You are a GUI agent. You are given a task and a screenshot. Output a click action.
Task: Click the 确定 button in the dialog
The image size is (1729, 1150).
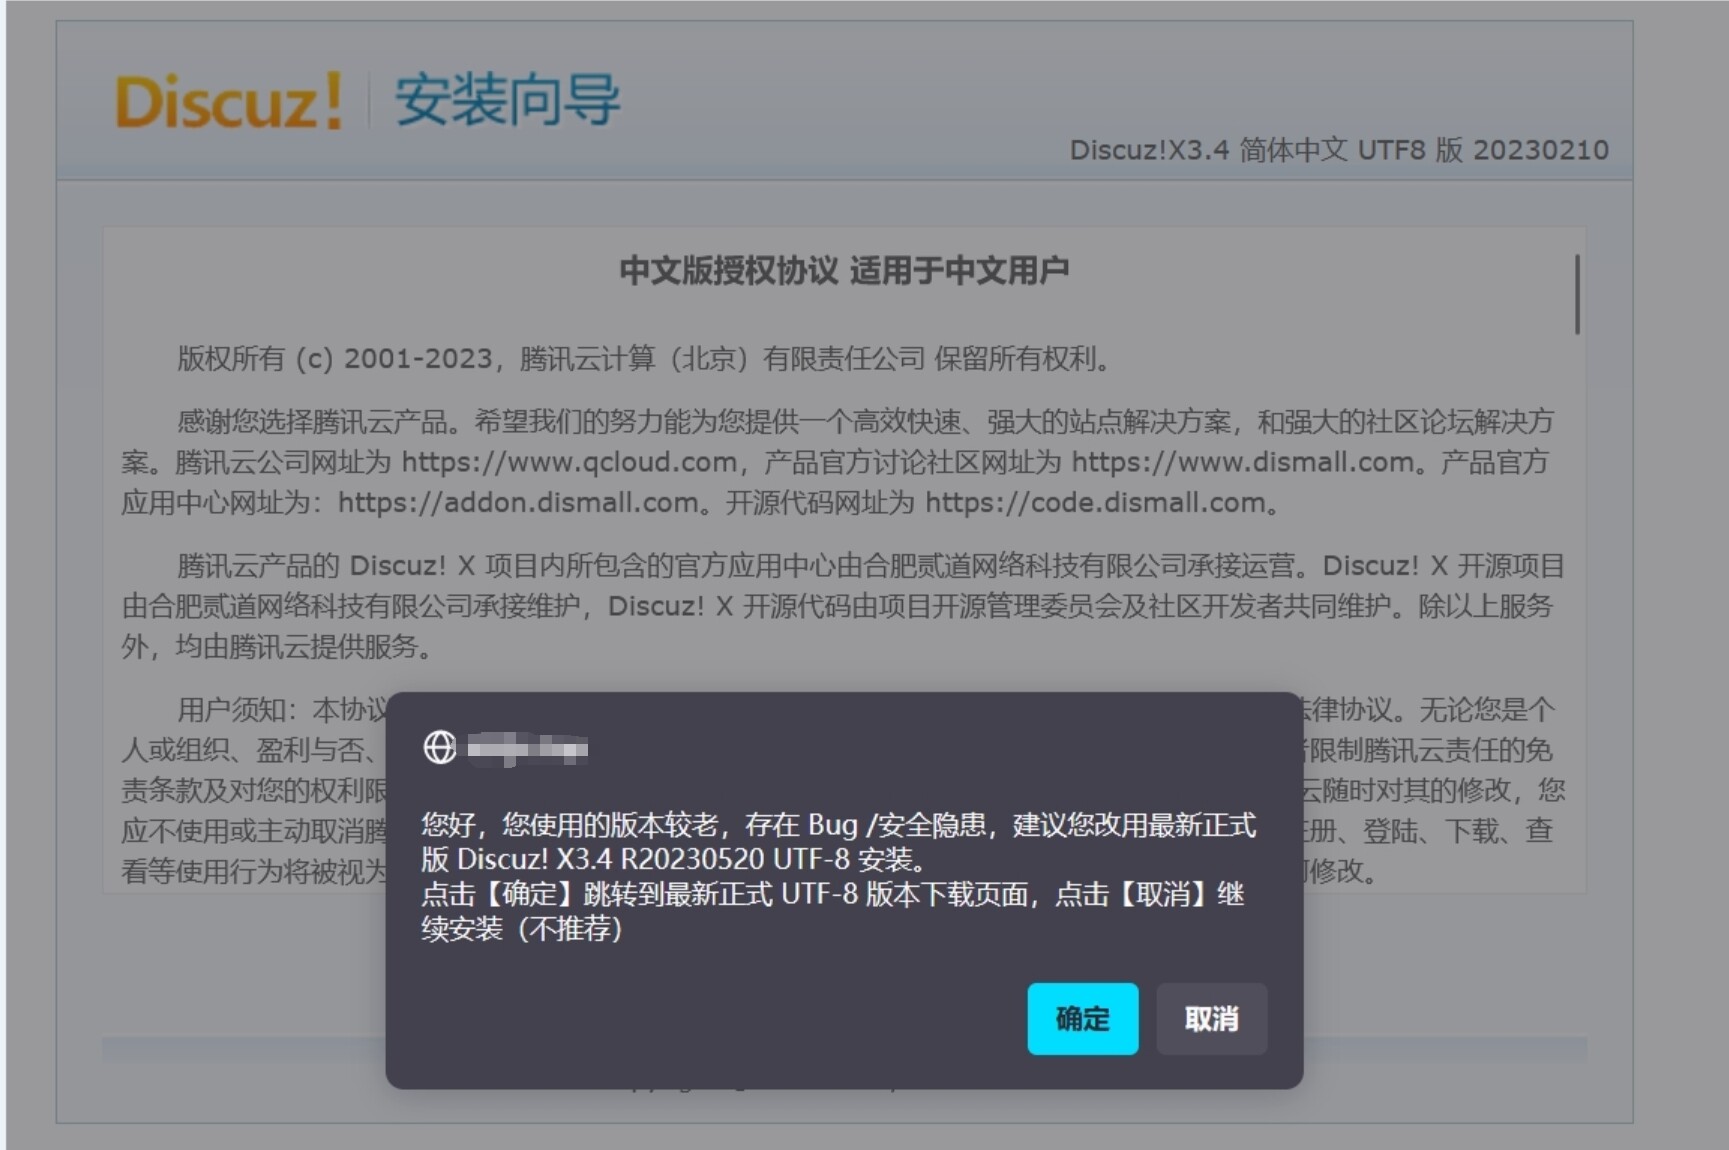pyautogui.click(x=1082, y=1018)
